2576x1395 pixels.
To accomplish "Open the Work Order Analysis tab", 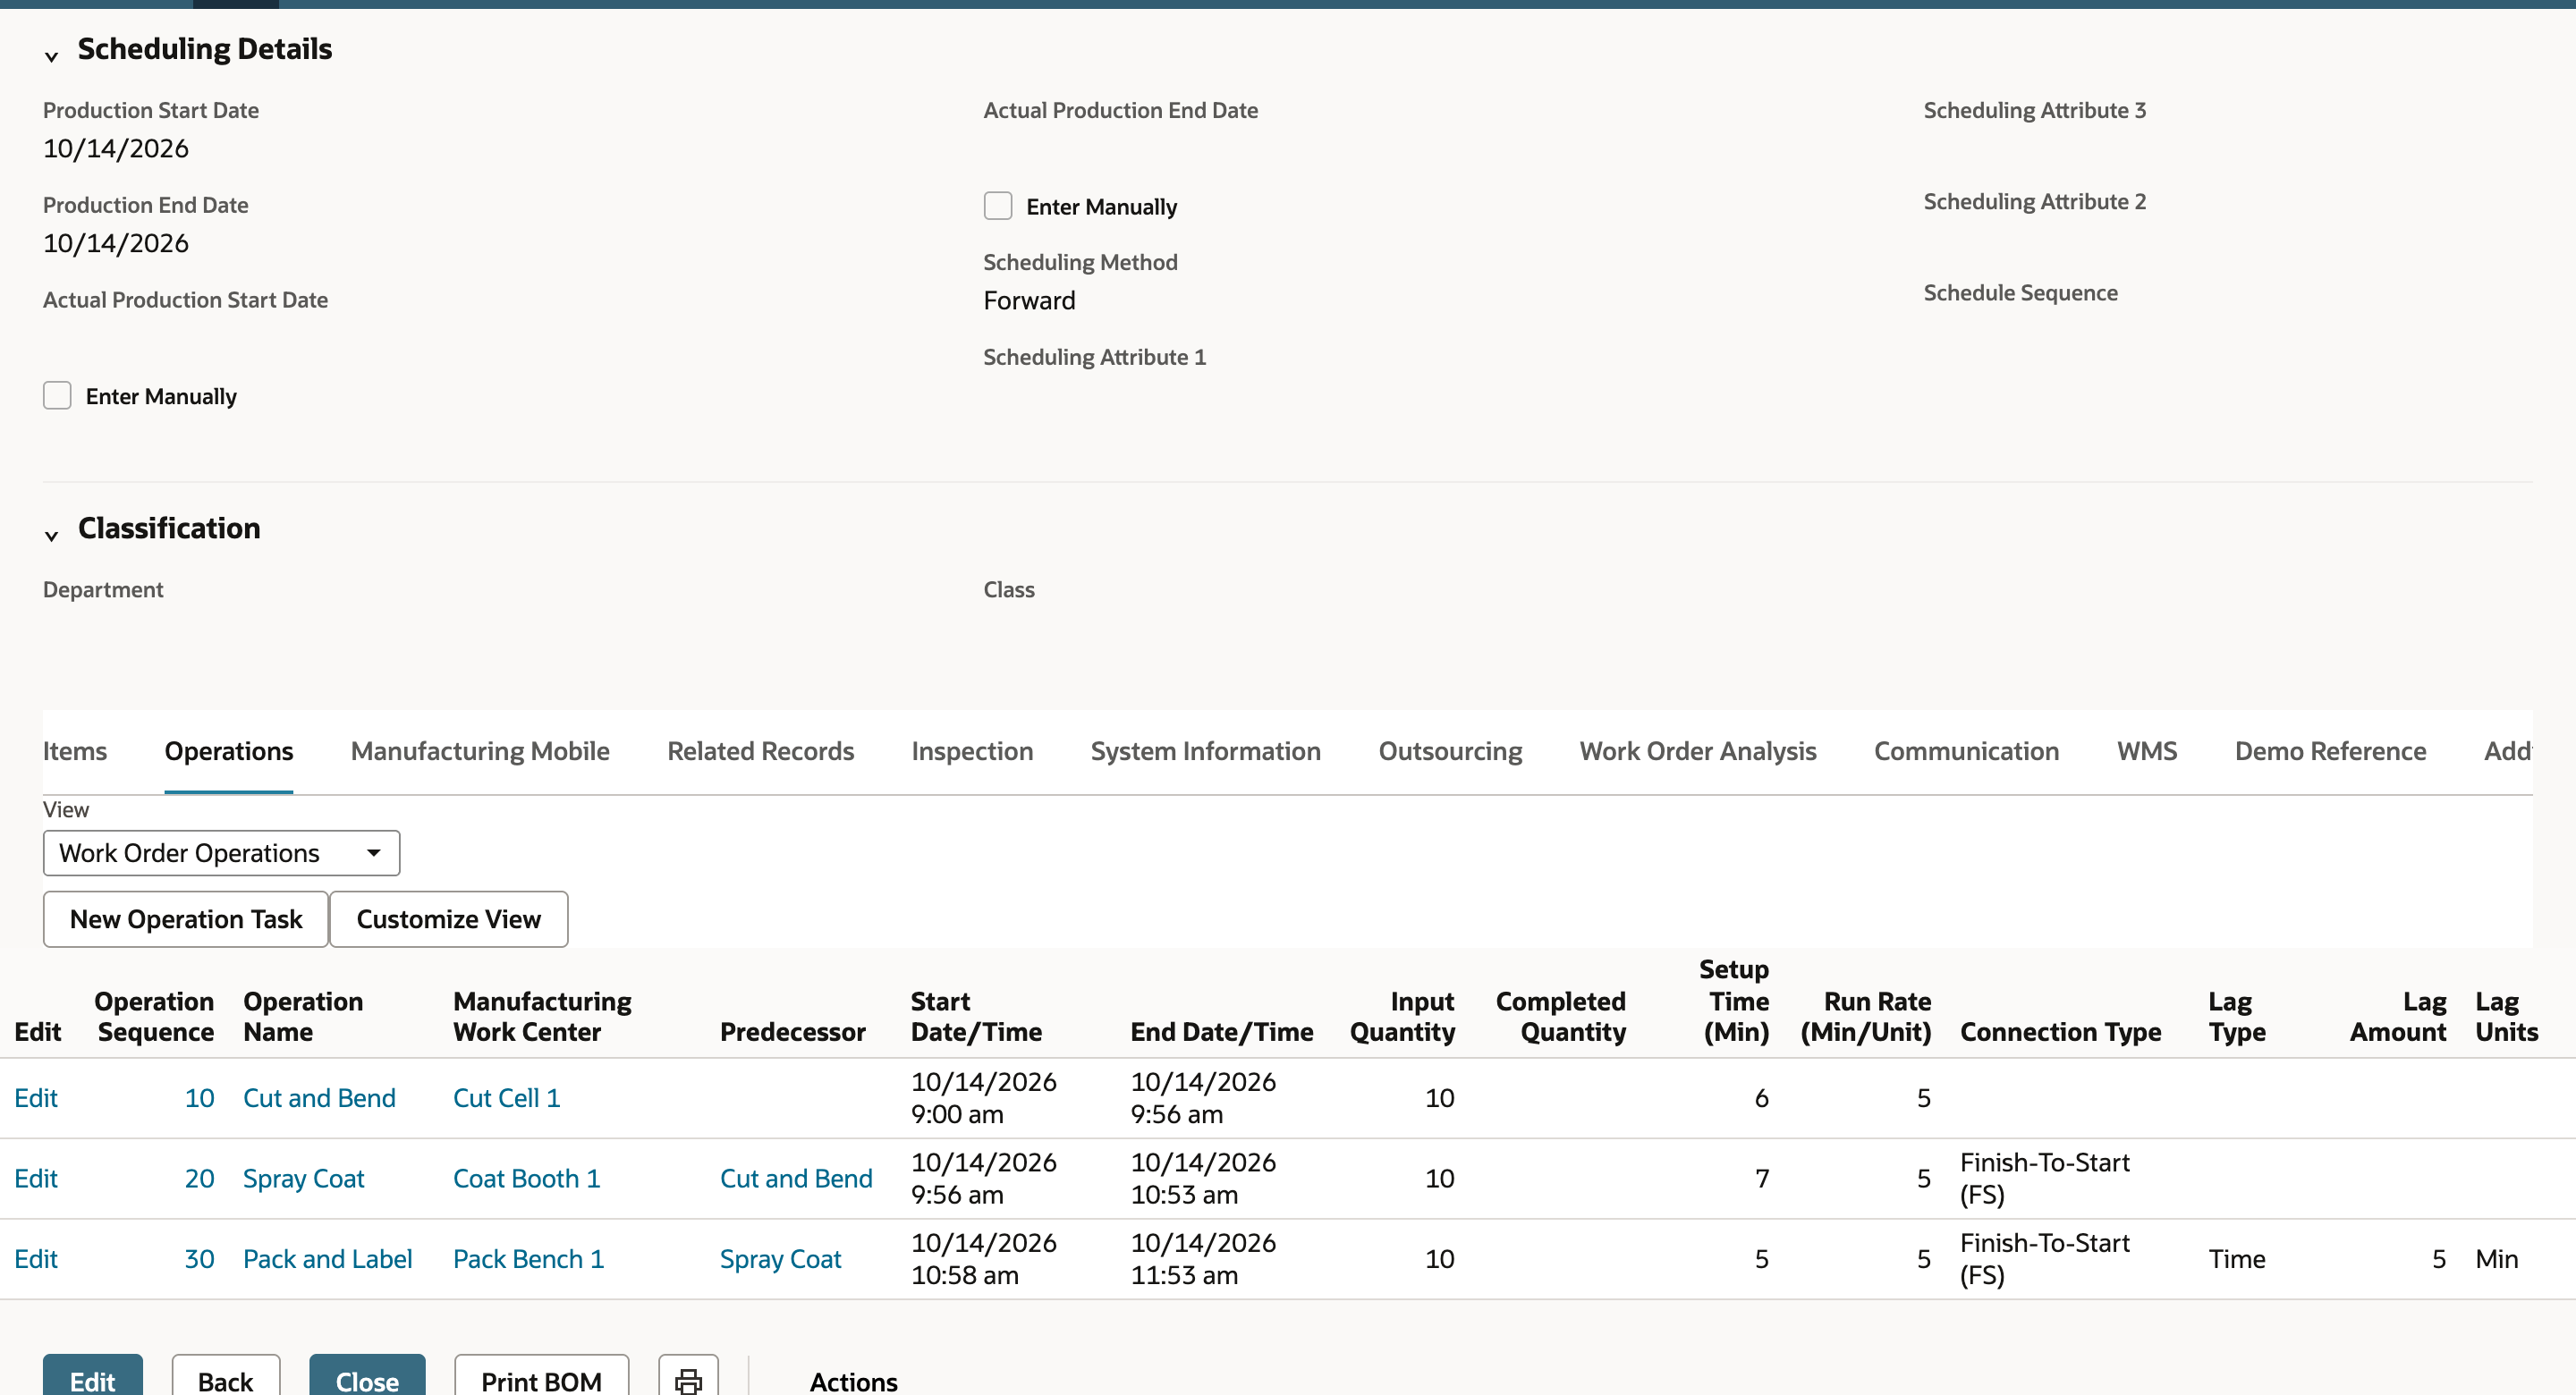I will pyautogui.click(x=1698, y=751).
